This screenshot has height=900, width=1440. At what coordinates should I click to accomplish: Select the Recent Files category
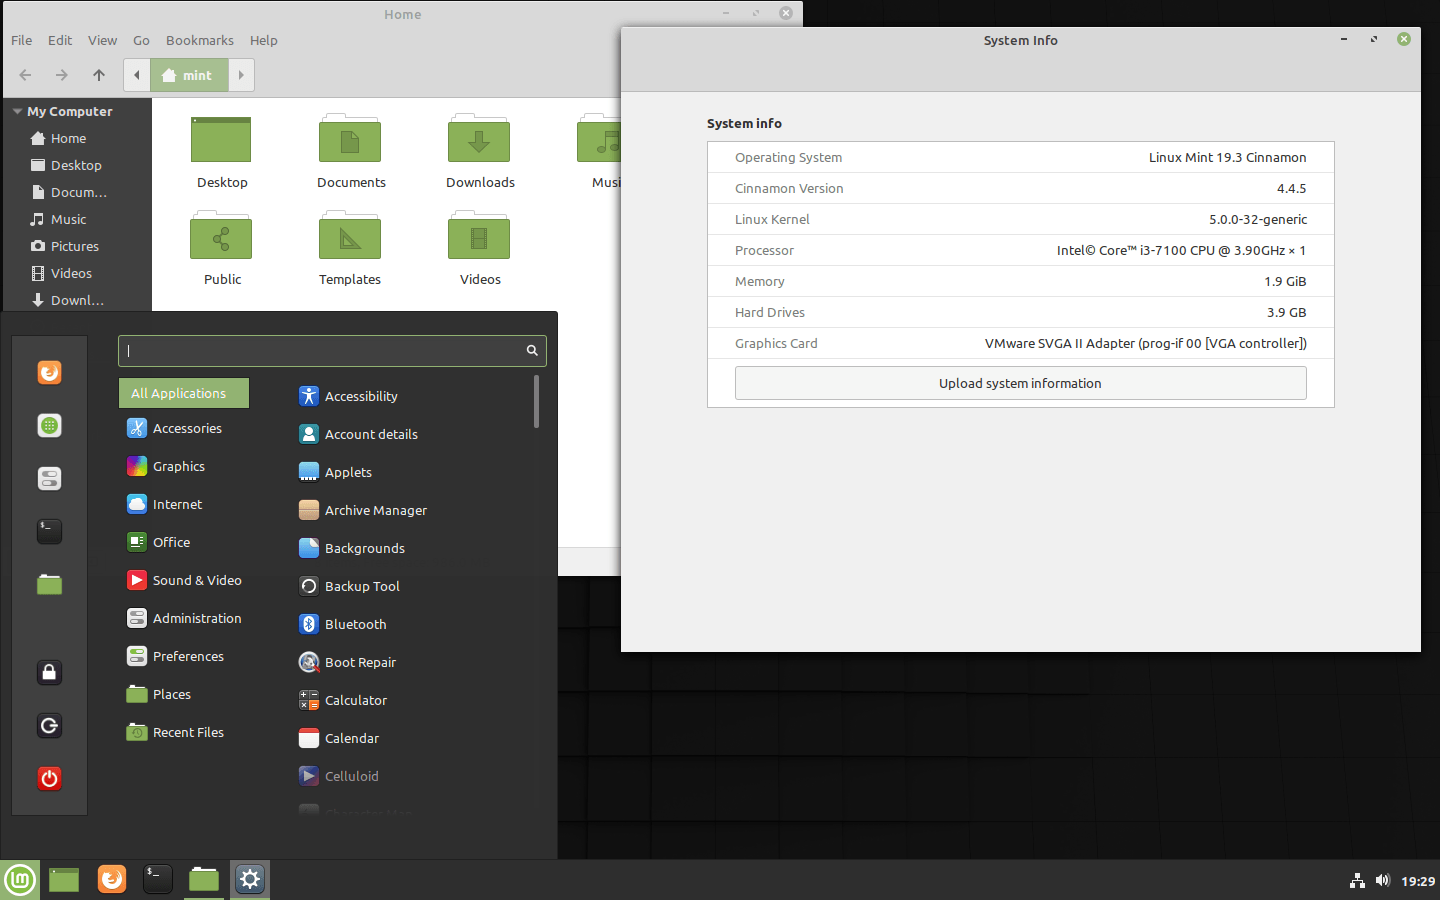(x=184, y=732)
